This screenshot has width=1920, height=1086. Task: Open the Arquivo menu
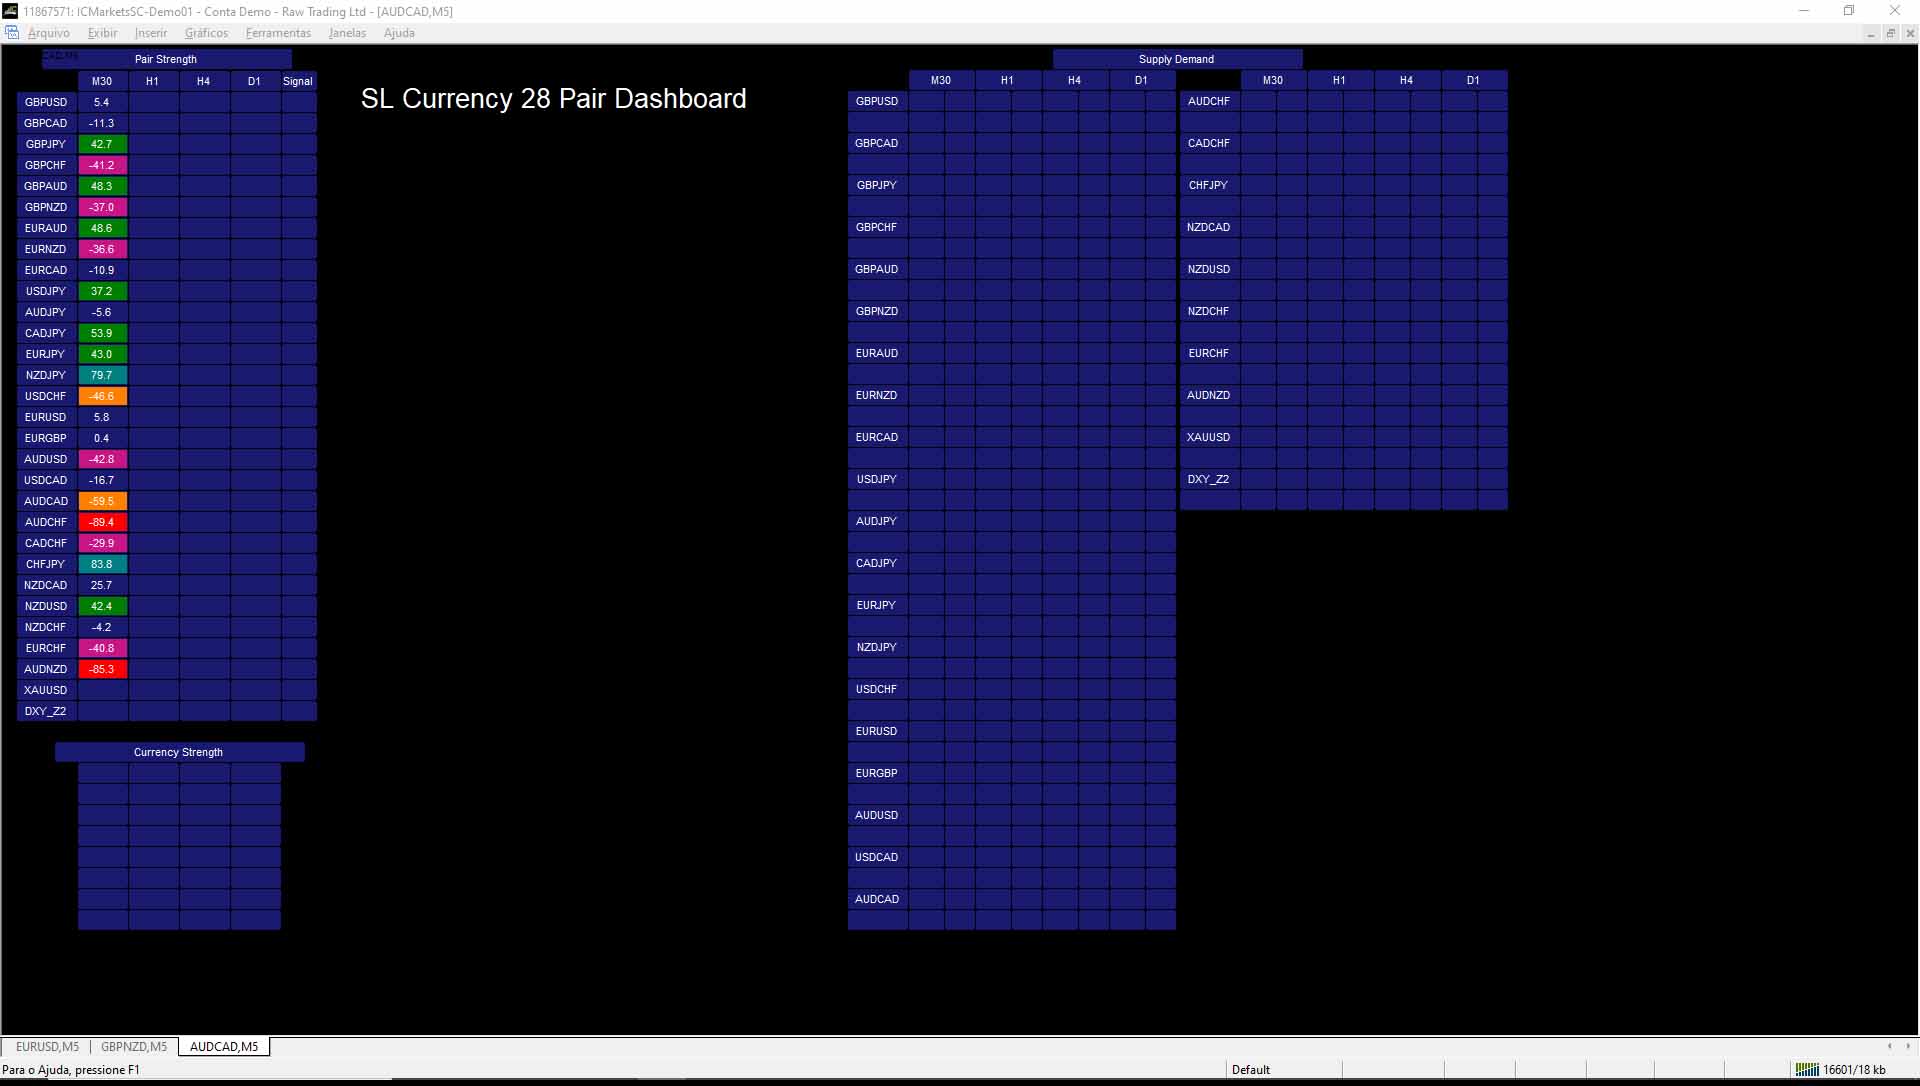48,33
